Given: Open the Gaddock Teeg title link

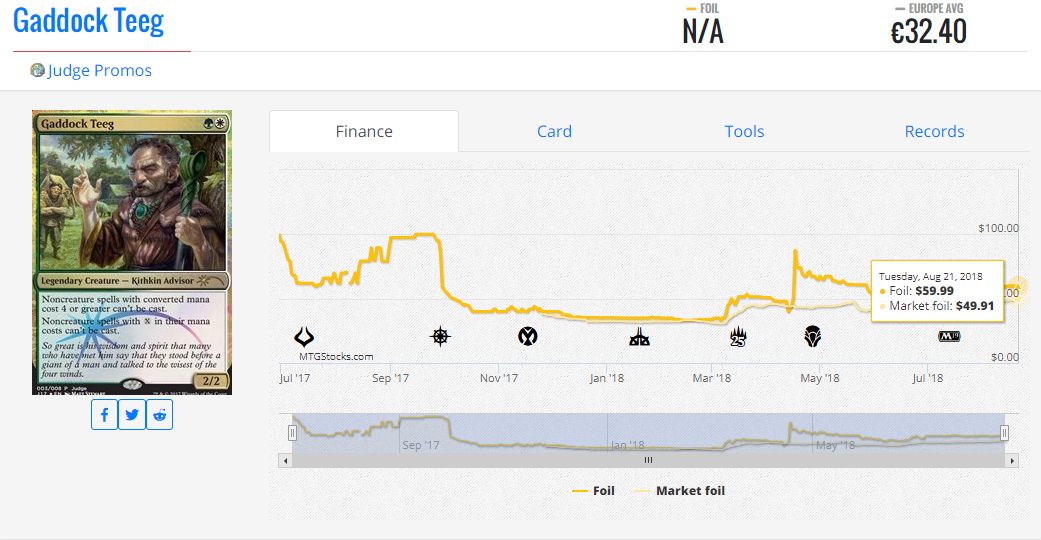Looking at the screenshot, I should coord(88,21).
